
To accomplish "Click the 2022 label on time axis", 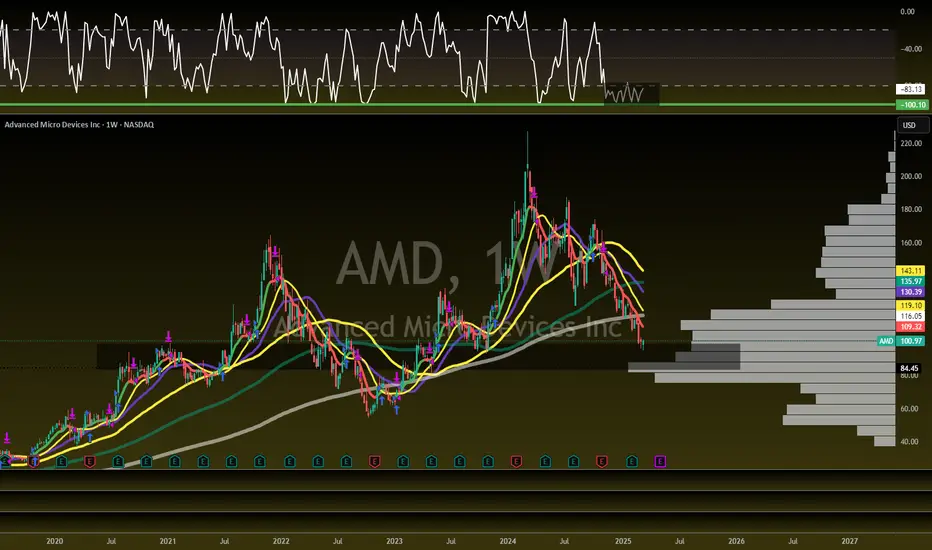I will point(281,541).
